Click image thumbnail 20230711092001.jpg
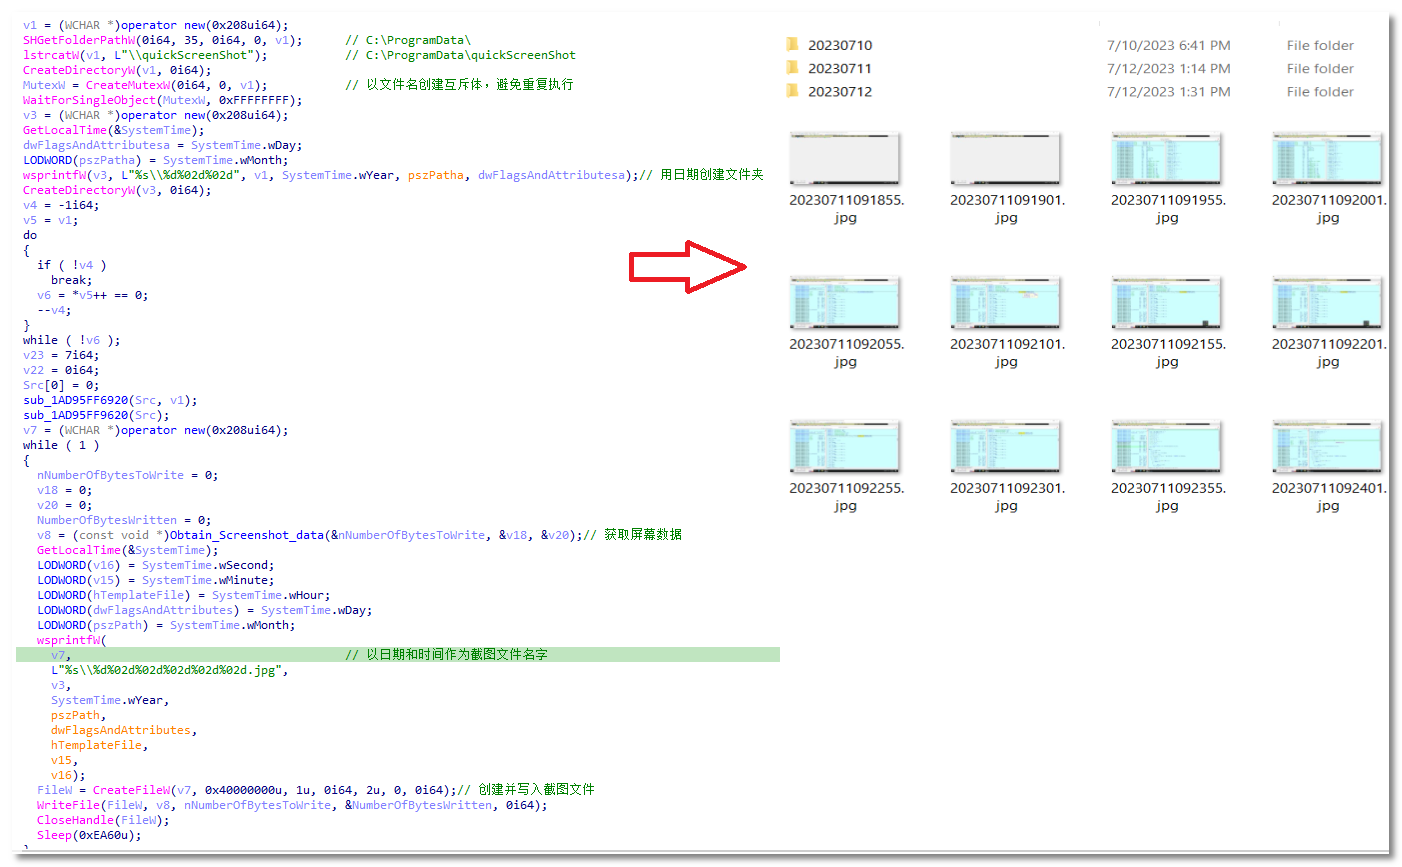The image size is (1402, 867). coord(1327,160)
